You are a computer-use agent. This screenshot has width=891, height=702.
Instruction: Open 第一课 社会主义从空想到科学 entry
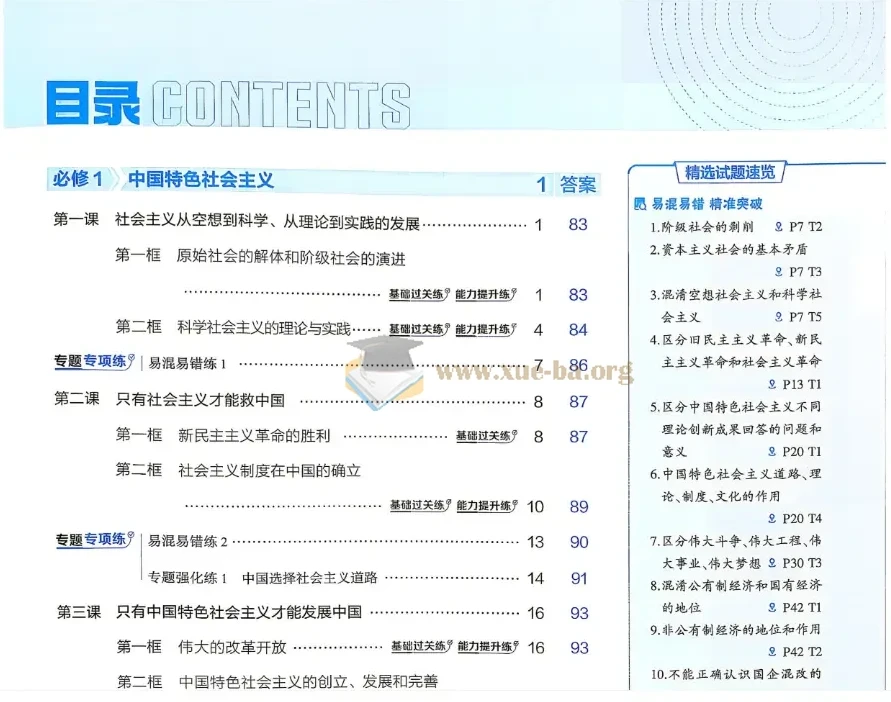click(x=236, y=222)
